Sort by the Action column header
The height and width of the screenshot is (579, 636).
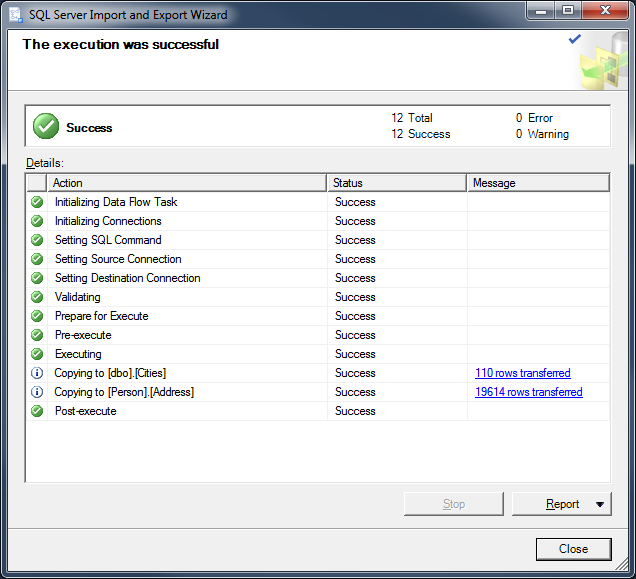tap(187, 183)
